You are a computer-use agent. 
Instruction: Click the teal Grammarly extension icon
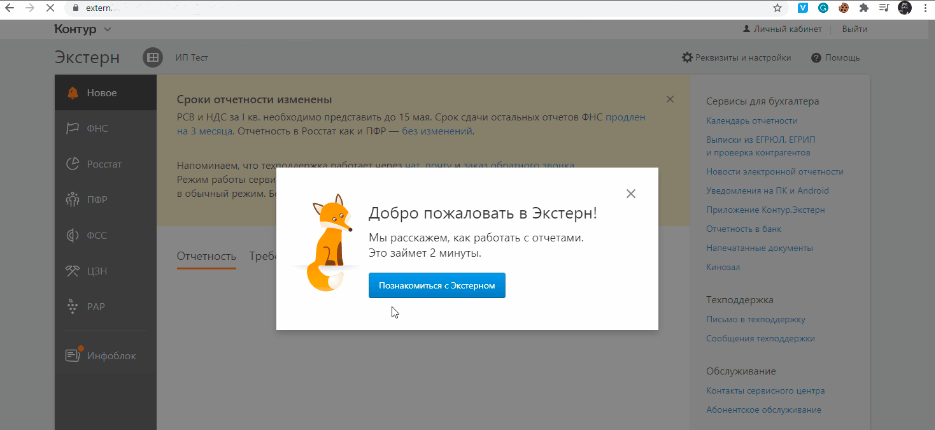pos(823,8)
